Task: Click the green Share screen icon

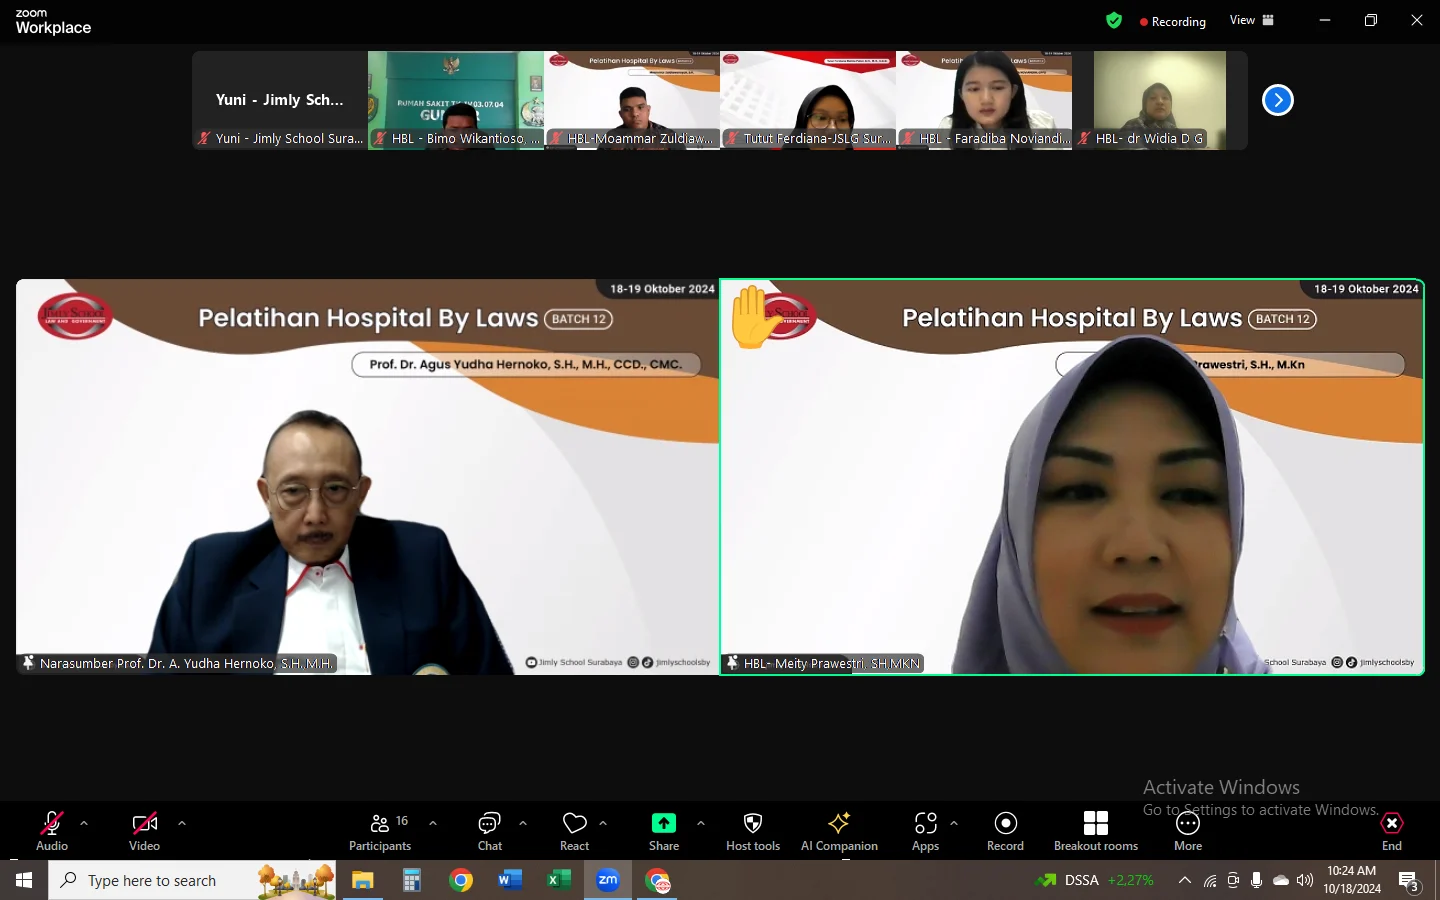Action: pos(663,823)
